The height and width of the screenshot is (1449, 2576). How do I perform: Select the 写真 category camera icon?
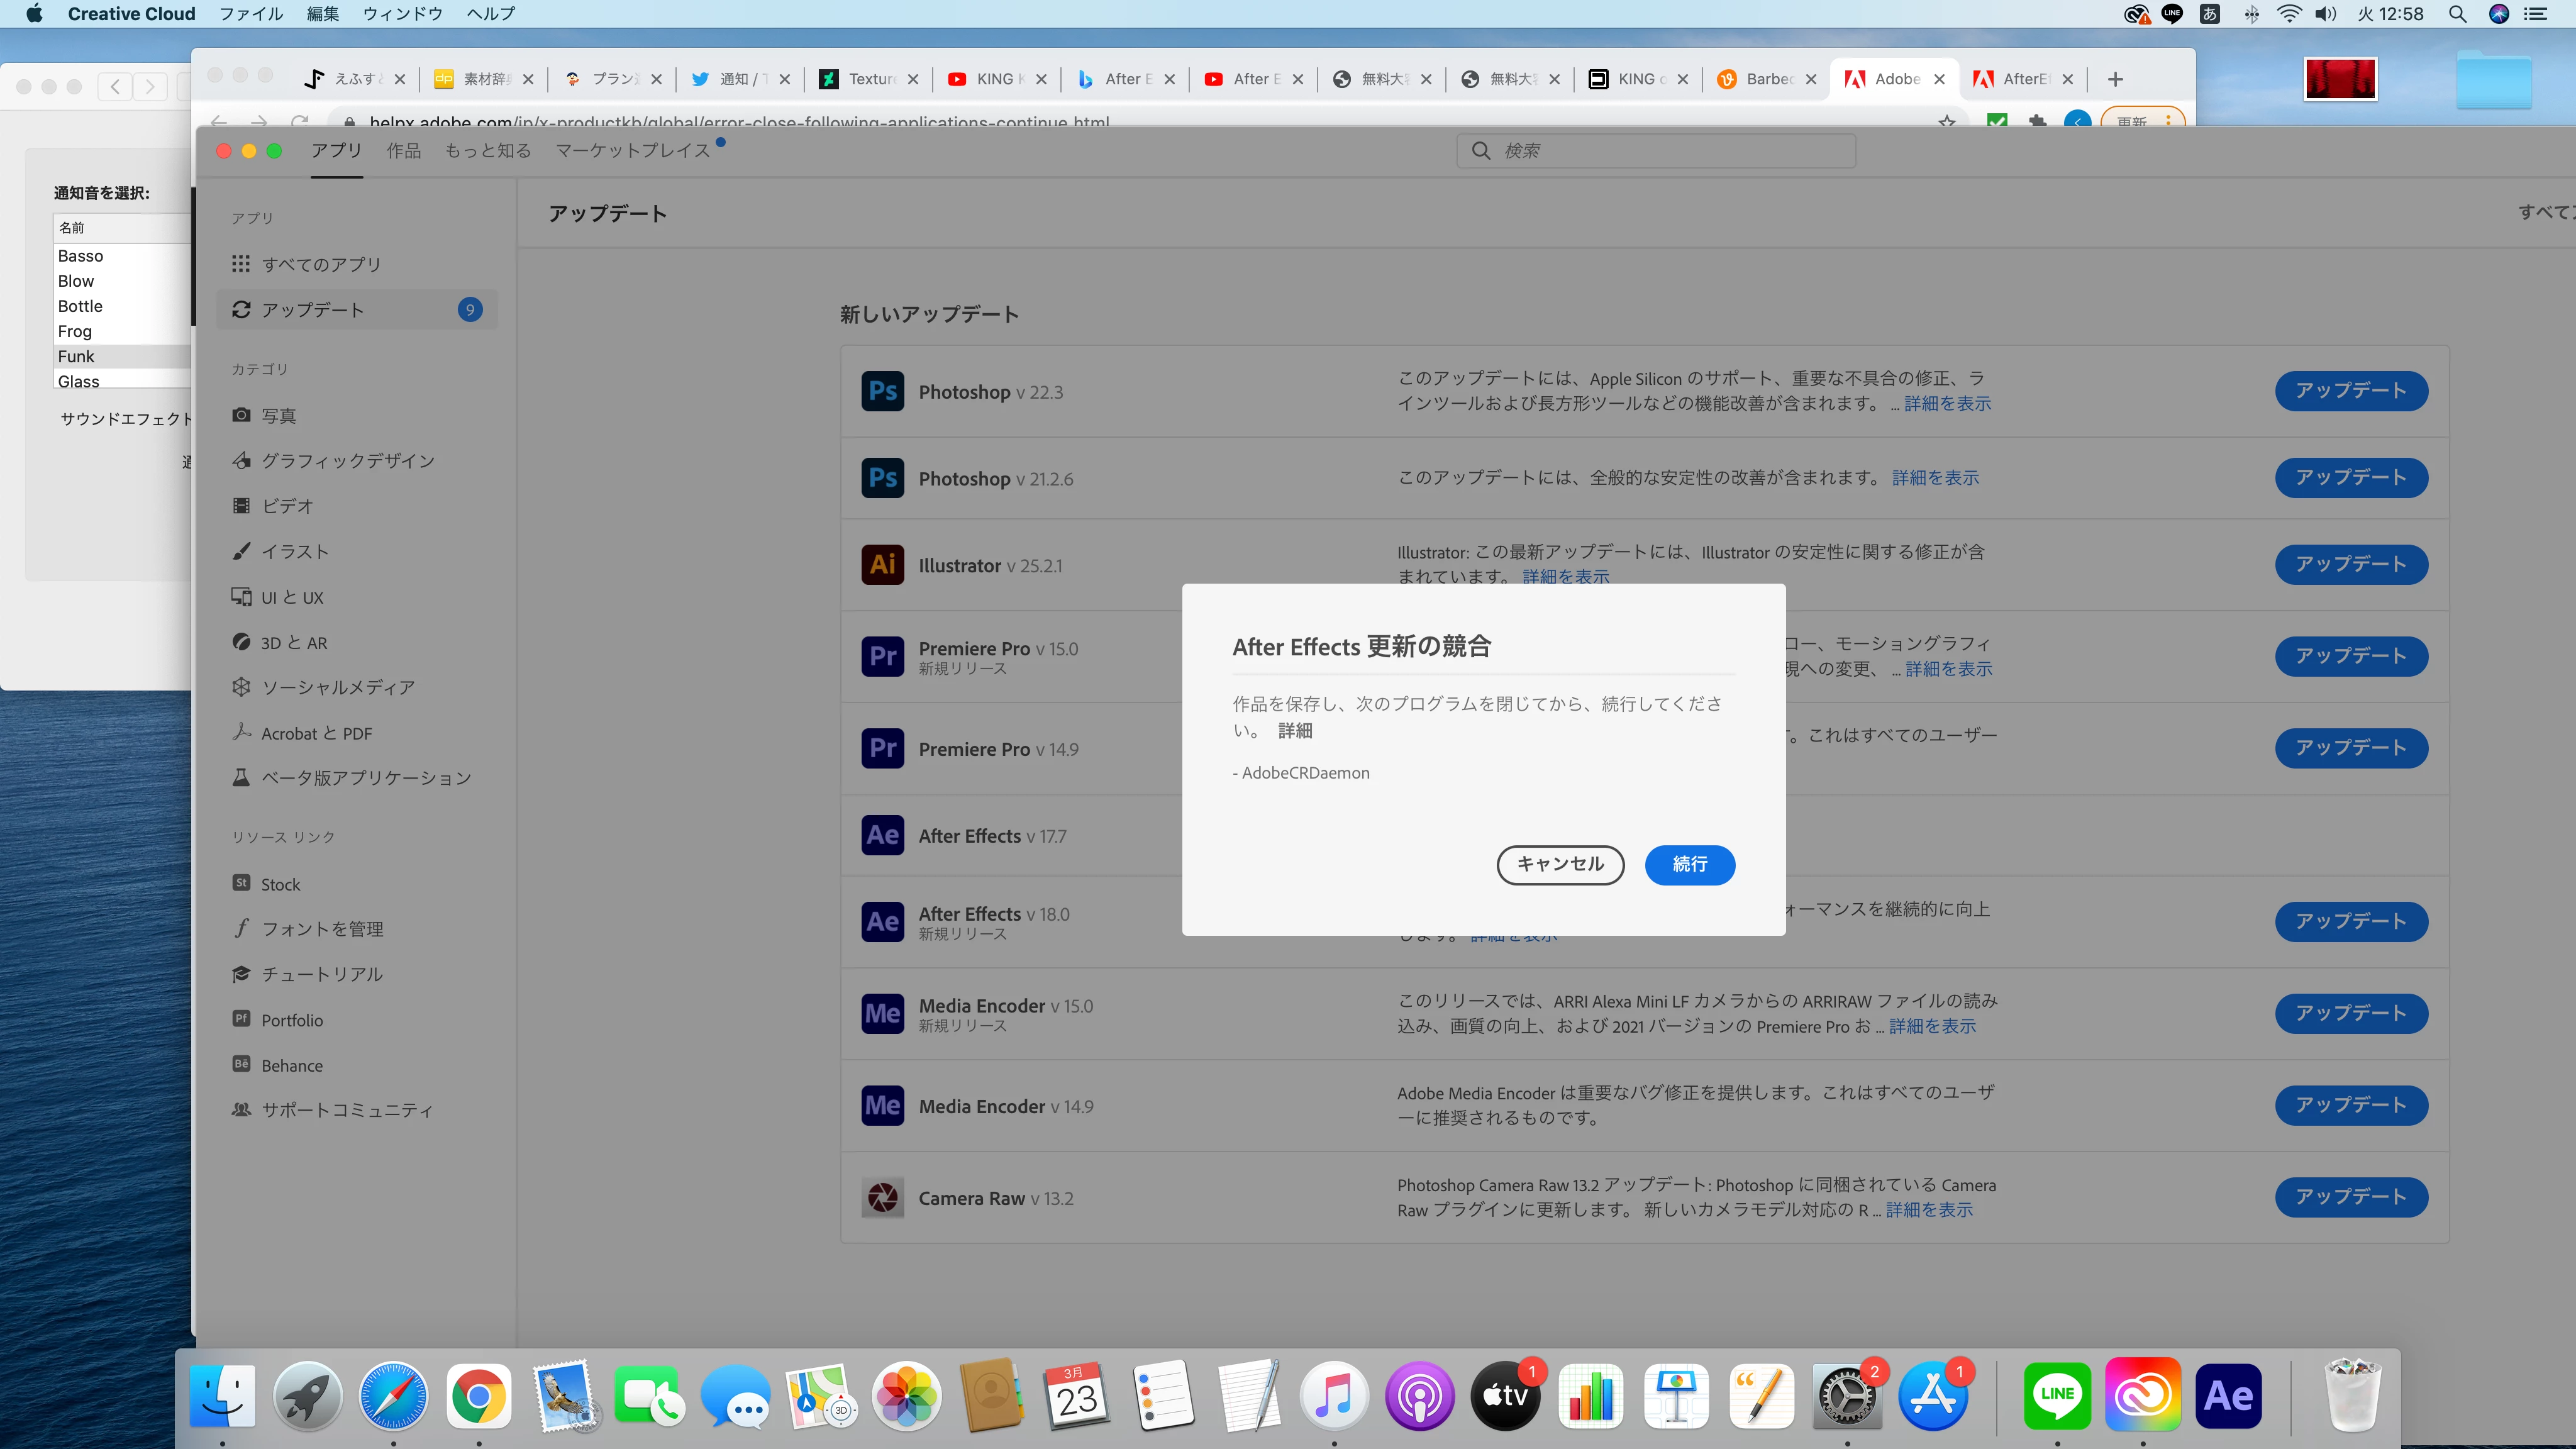(x=241, y=415)
